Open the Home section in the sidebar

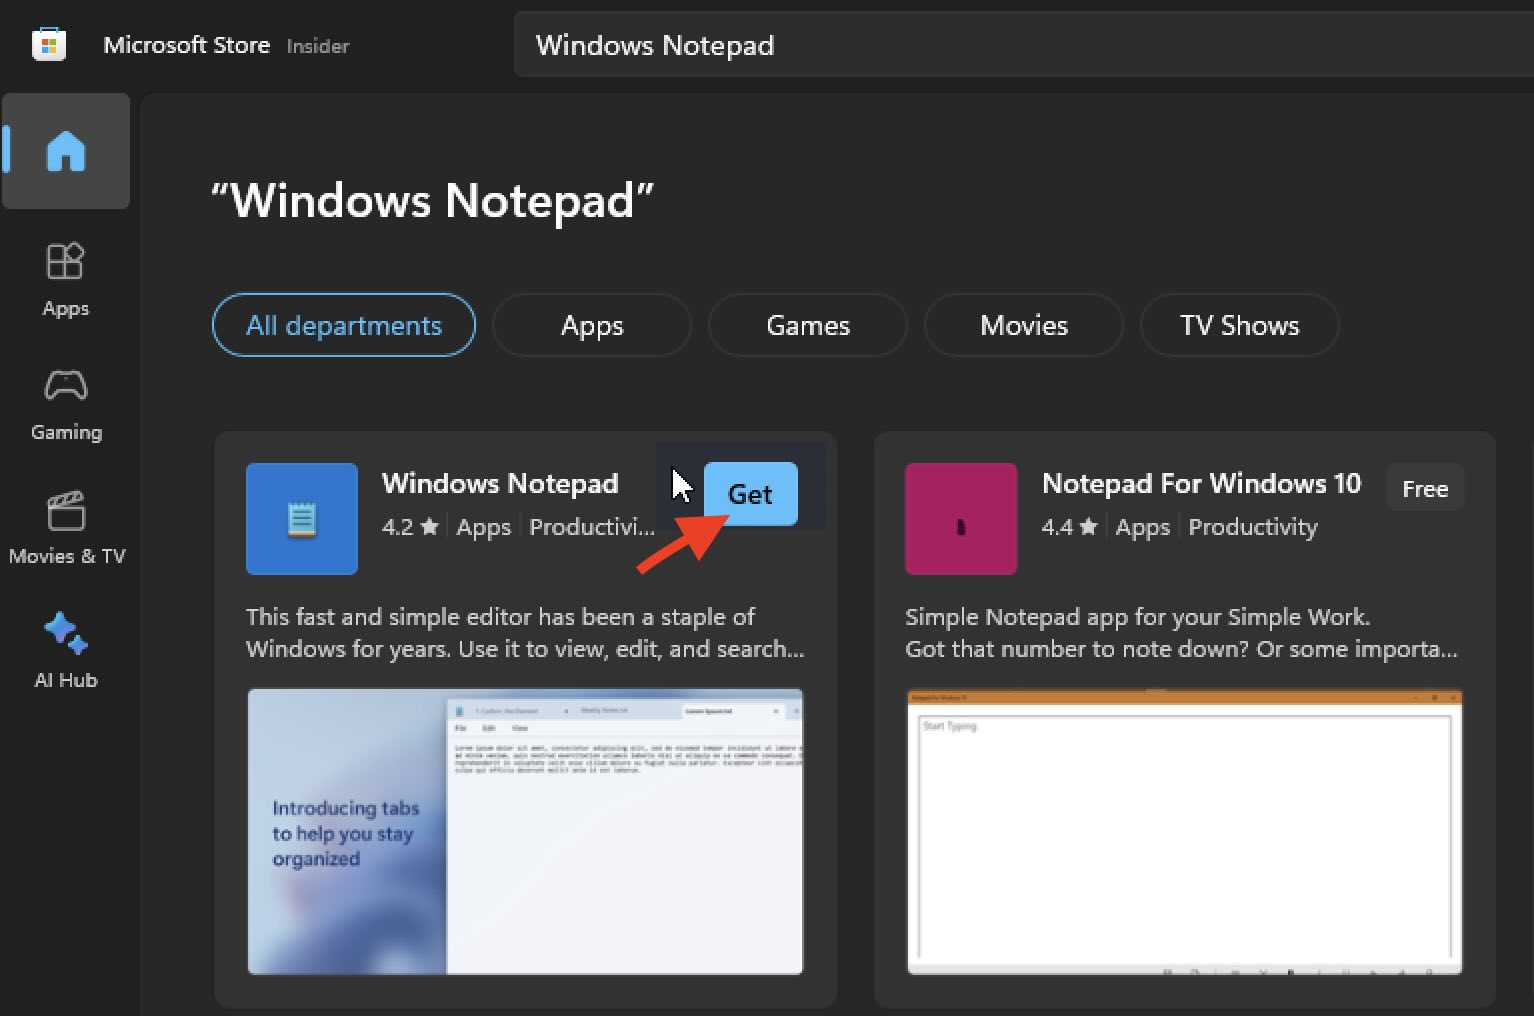[x=66, y=151]
